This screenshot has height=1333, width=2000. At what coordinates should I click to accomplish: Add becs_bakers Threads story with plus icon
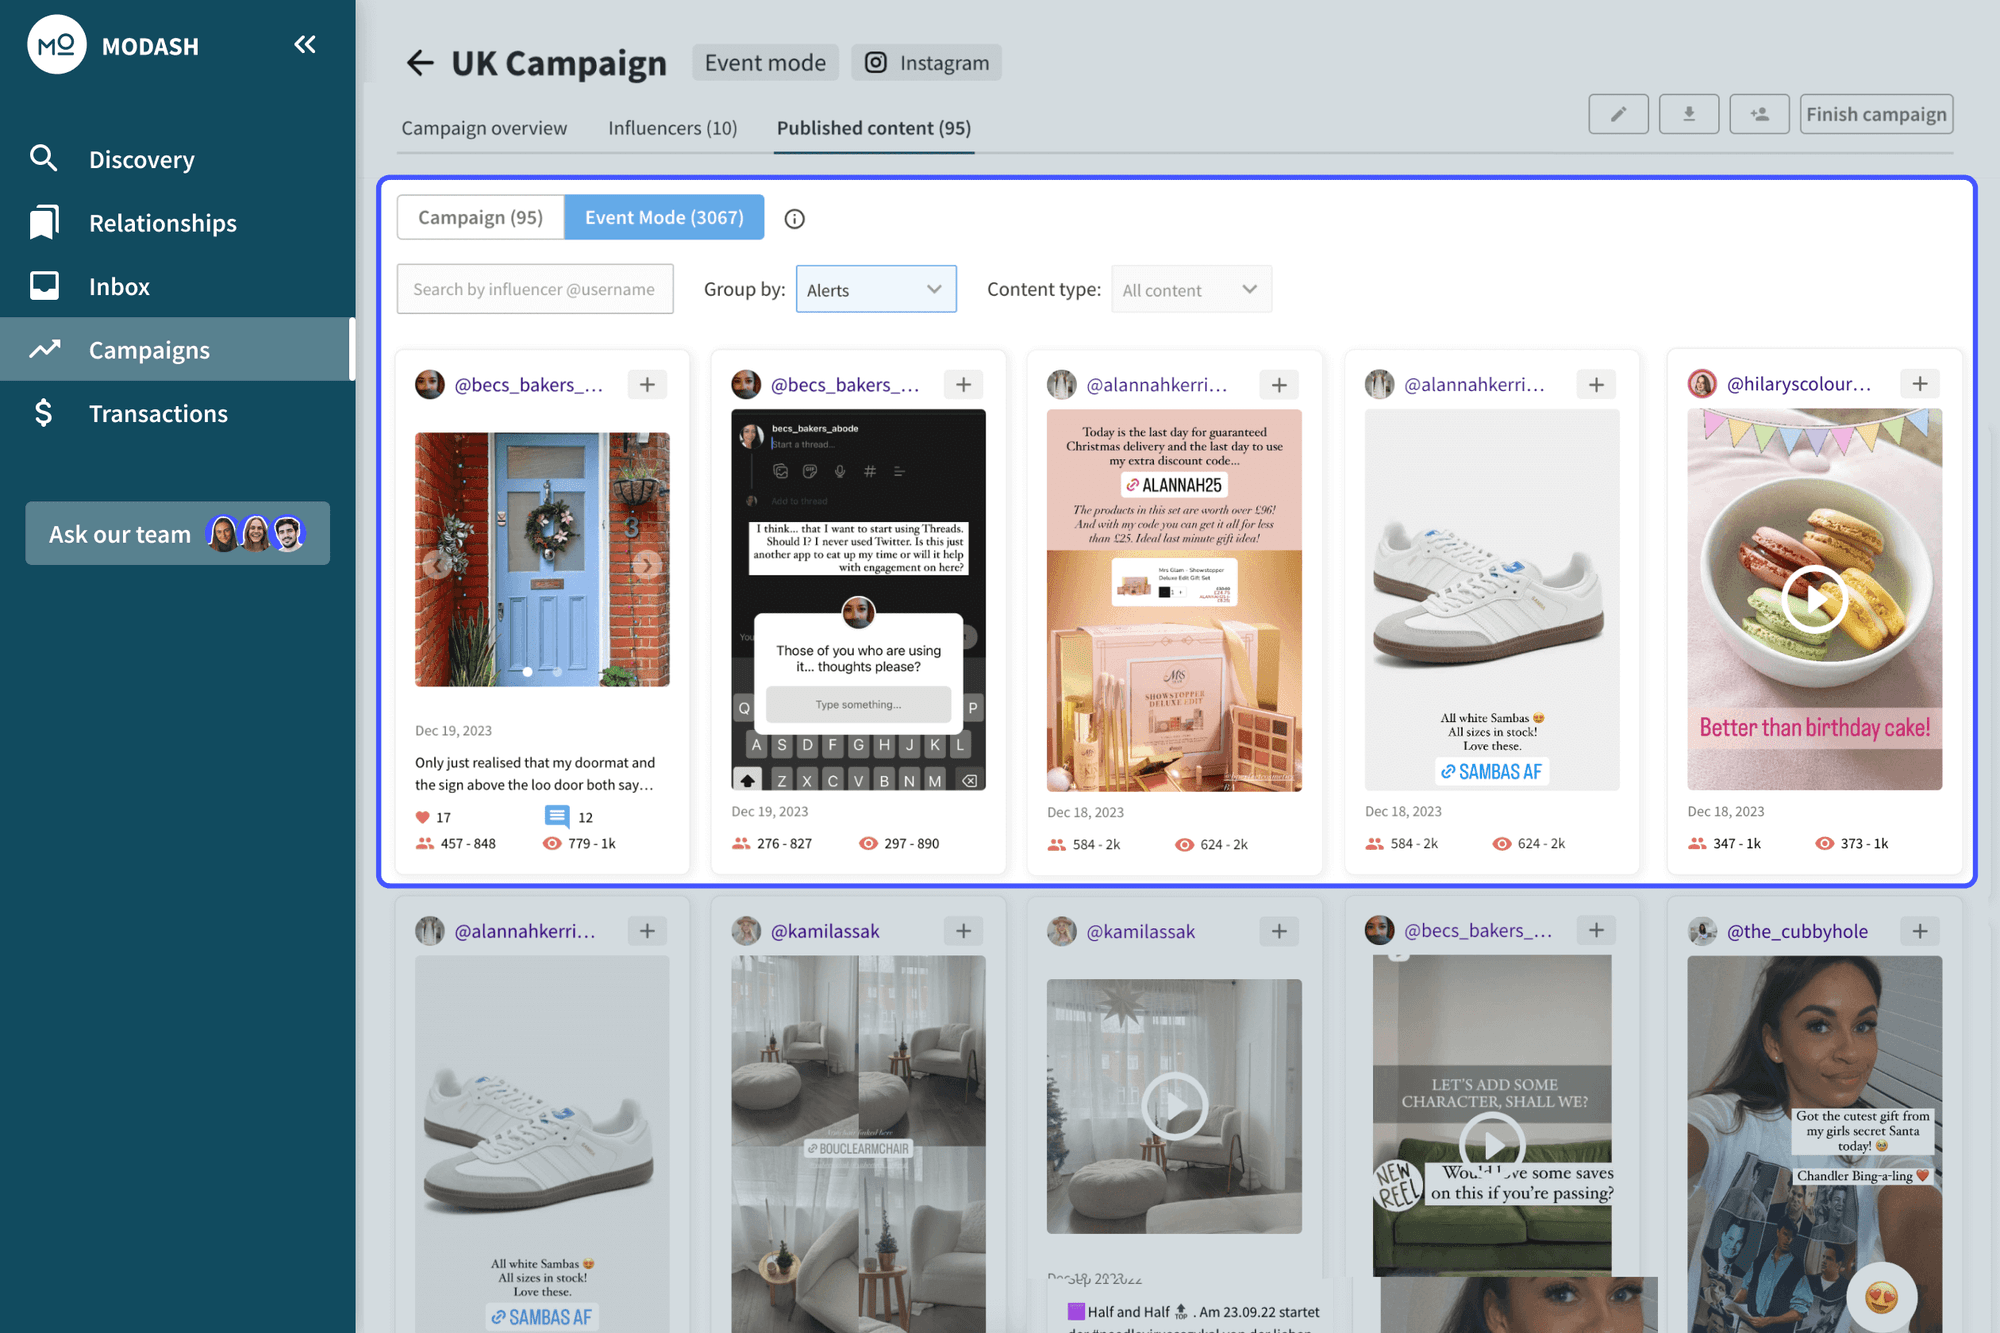tap(963, 385)
